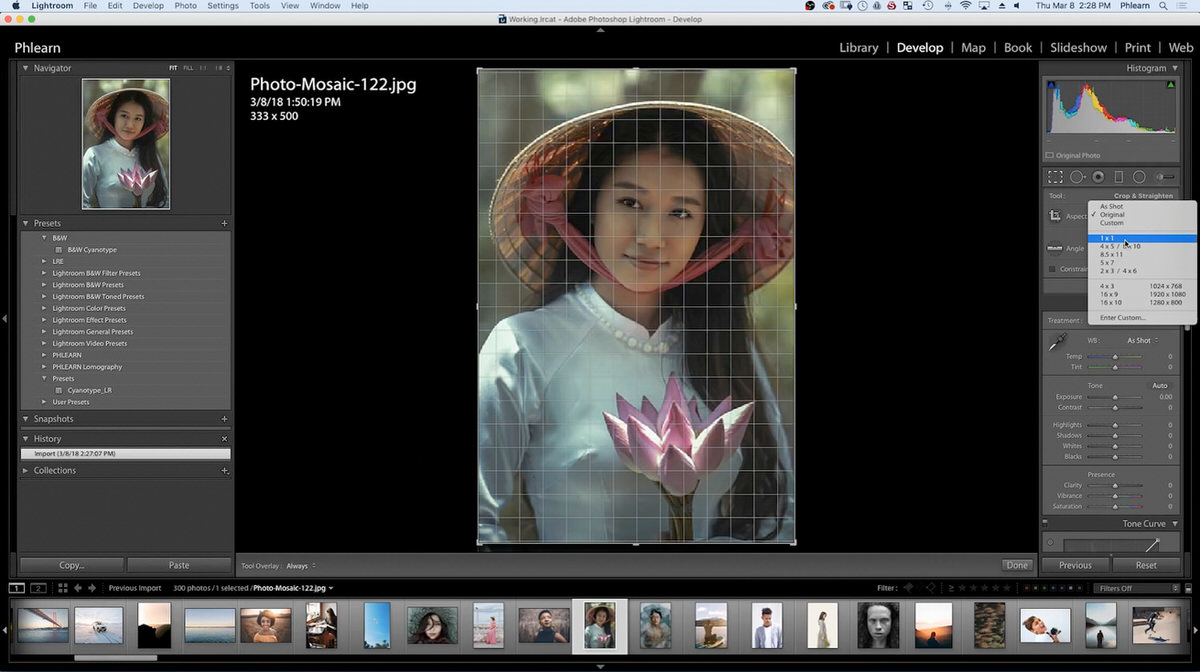1200x672 pixels.
Task: Open the White Balance eyedropper tool
Action: [1057, 342]
